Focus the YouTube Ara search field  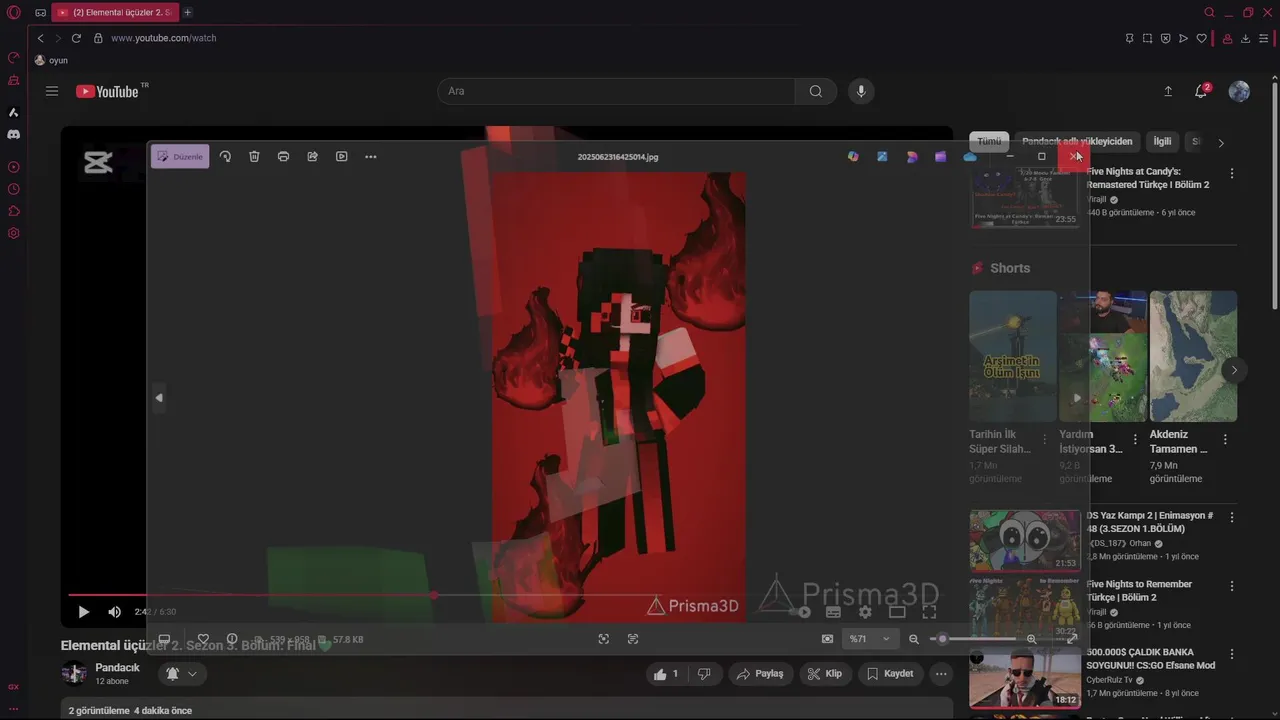coord(616,91)
